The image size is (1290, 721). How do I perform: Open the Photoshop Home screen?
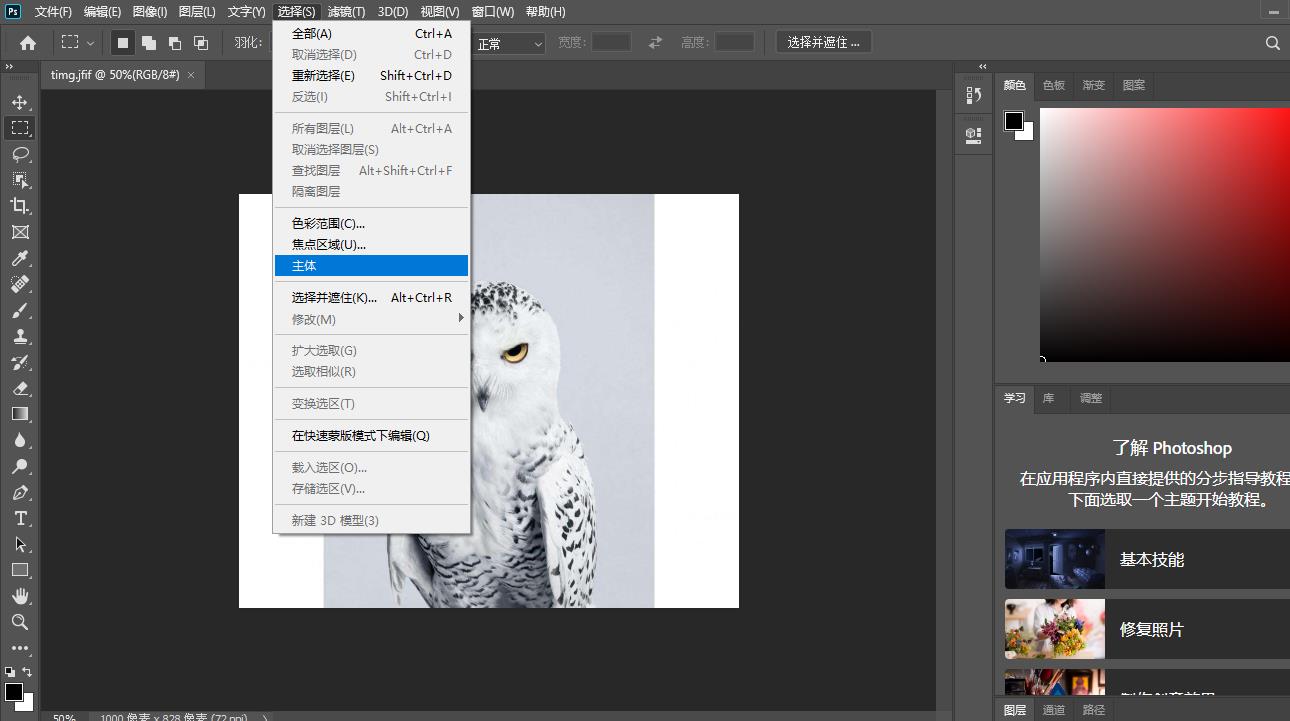coord(26,42)
